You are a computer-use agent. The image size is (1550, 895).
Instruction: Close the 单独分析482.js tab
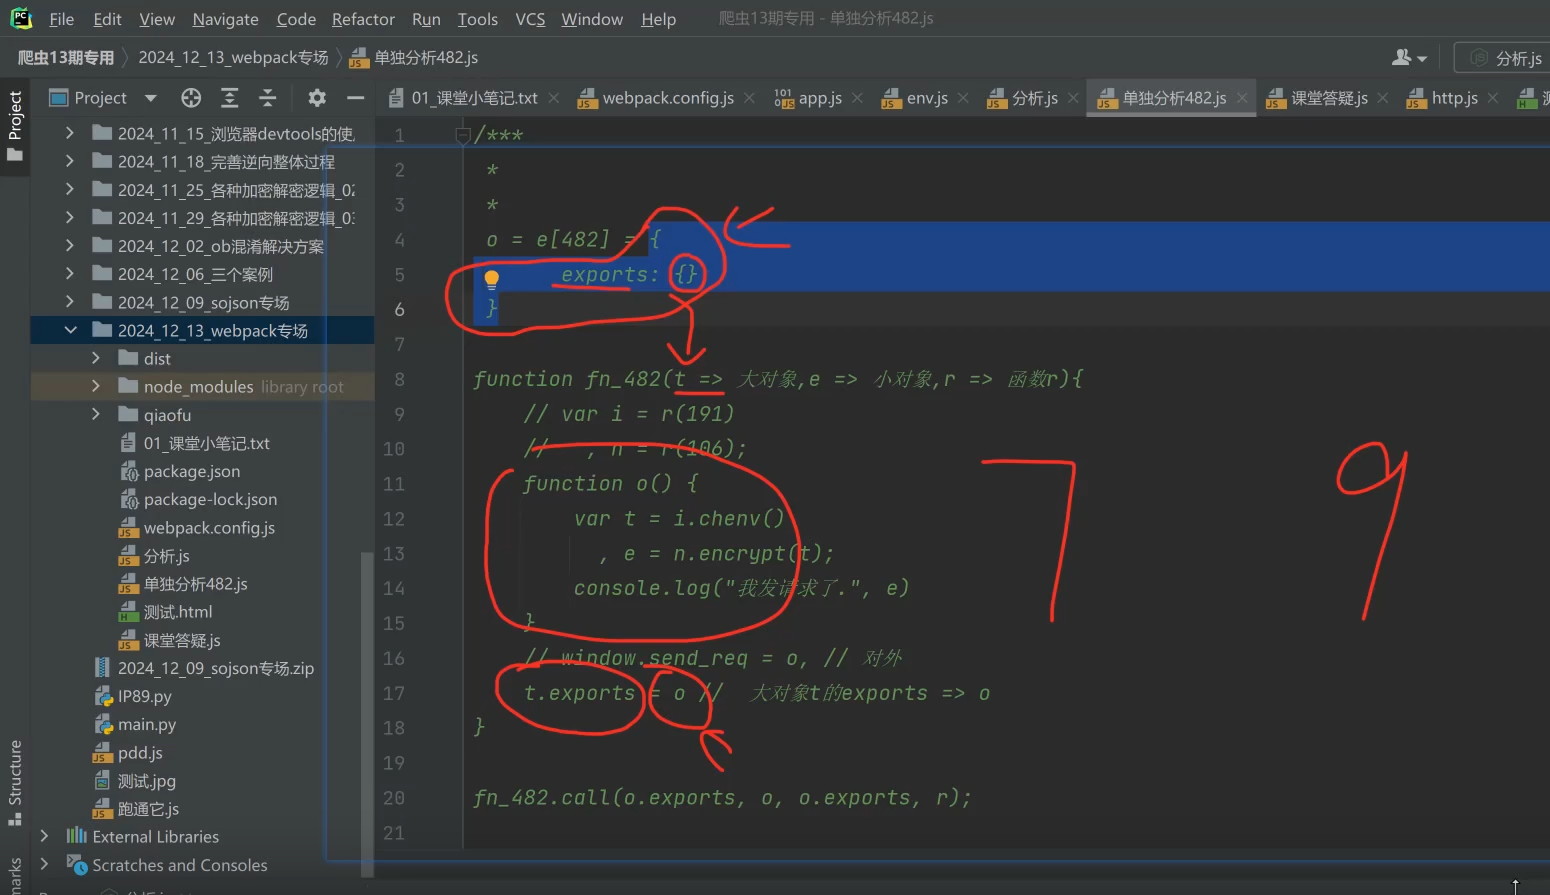point(1242,98)
